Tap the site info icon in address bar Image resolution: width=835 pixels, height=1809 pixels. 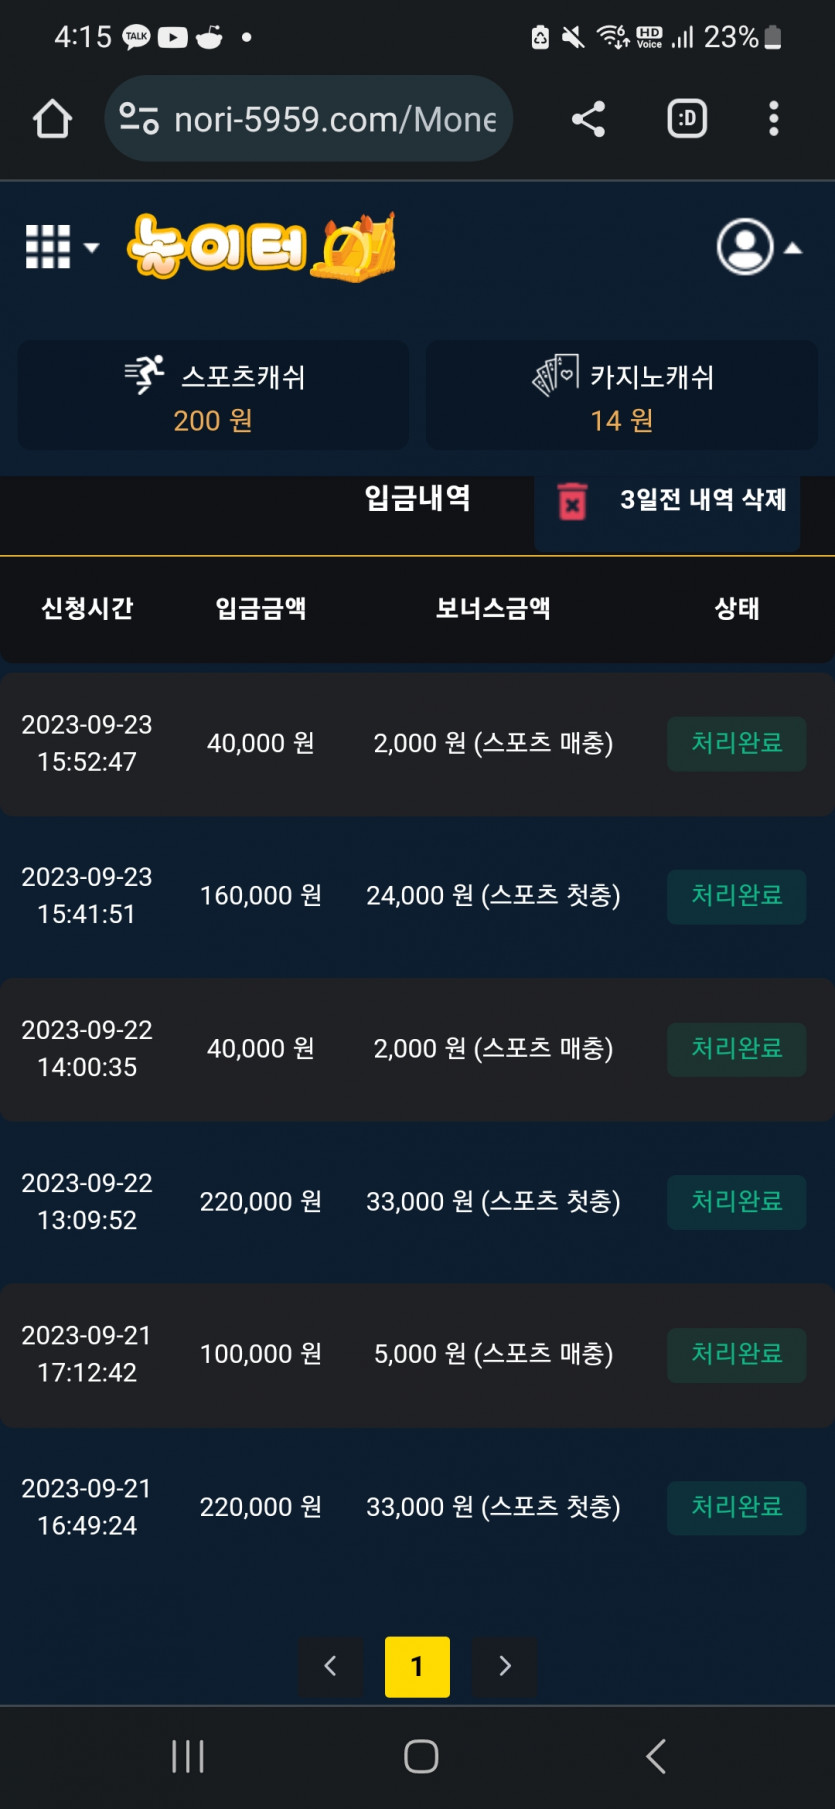click(x=139, y=119)
